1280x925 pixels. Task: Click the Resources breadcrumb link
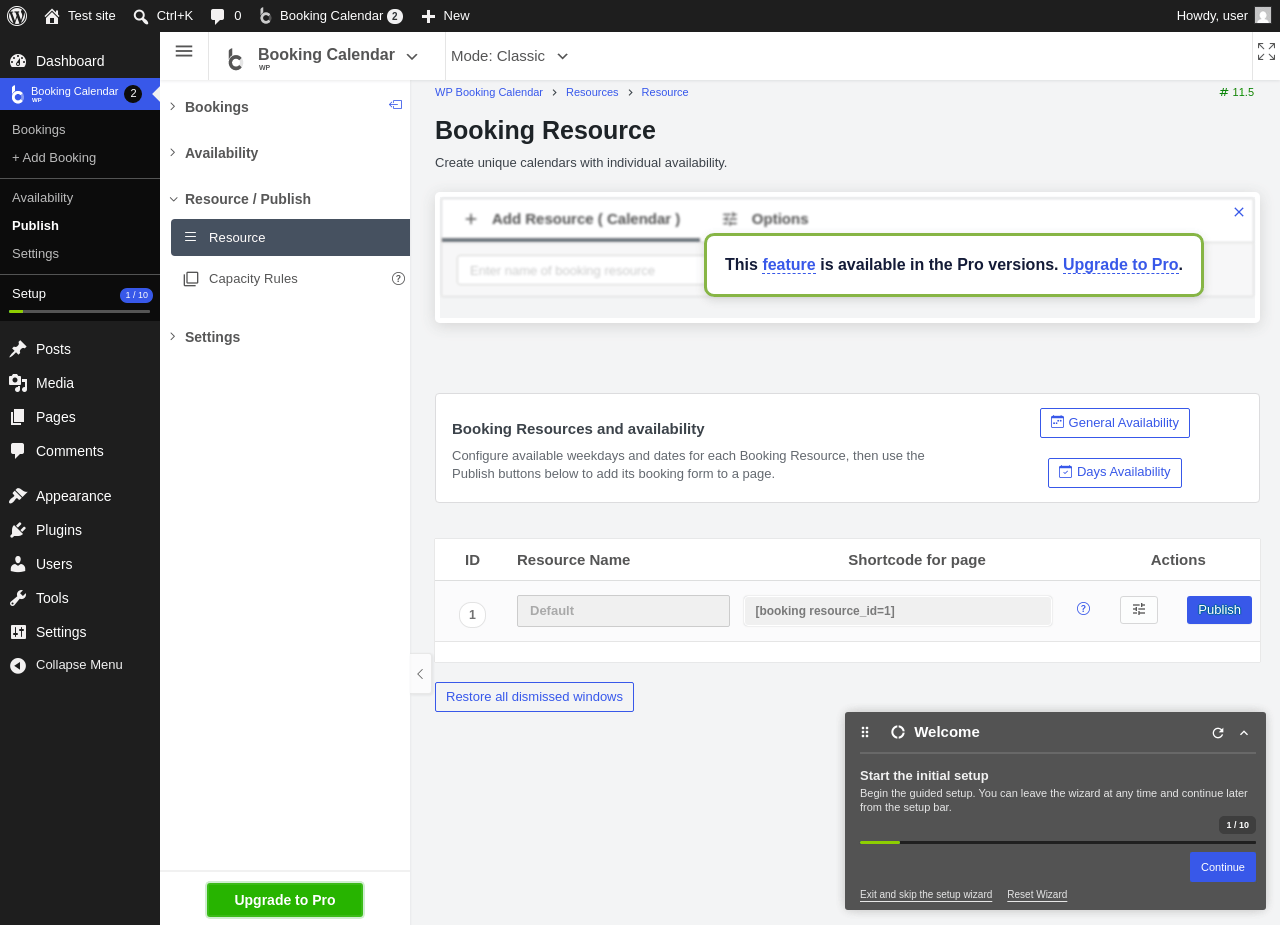pyautogui.click(x=592, y=92)
